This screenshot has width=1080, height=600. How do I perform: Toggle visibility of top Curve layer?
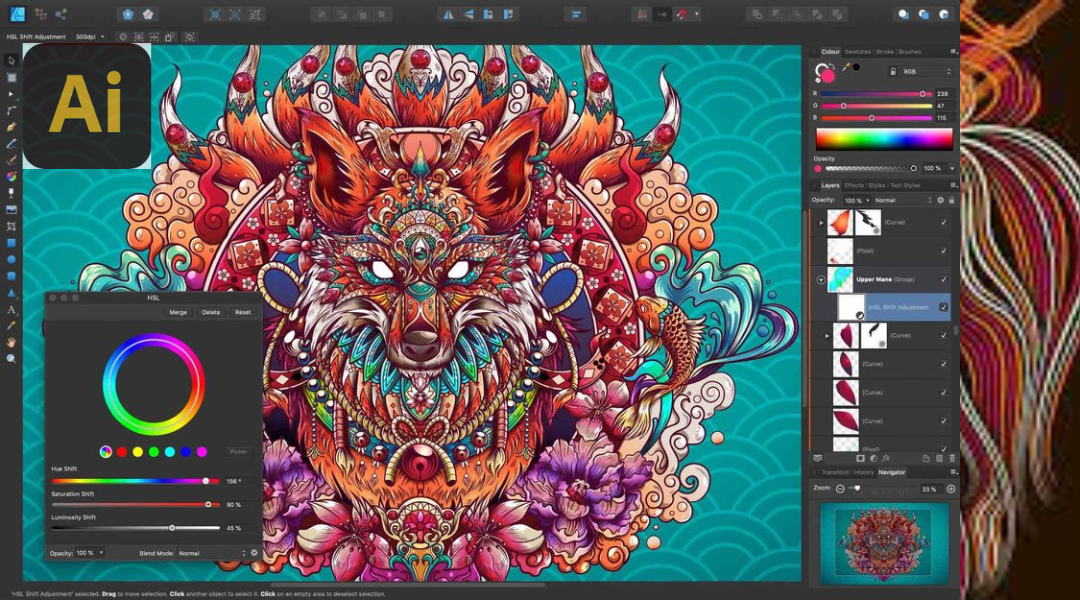click(x=944, y=223)
